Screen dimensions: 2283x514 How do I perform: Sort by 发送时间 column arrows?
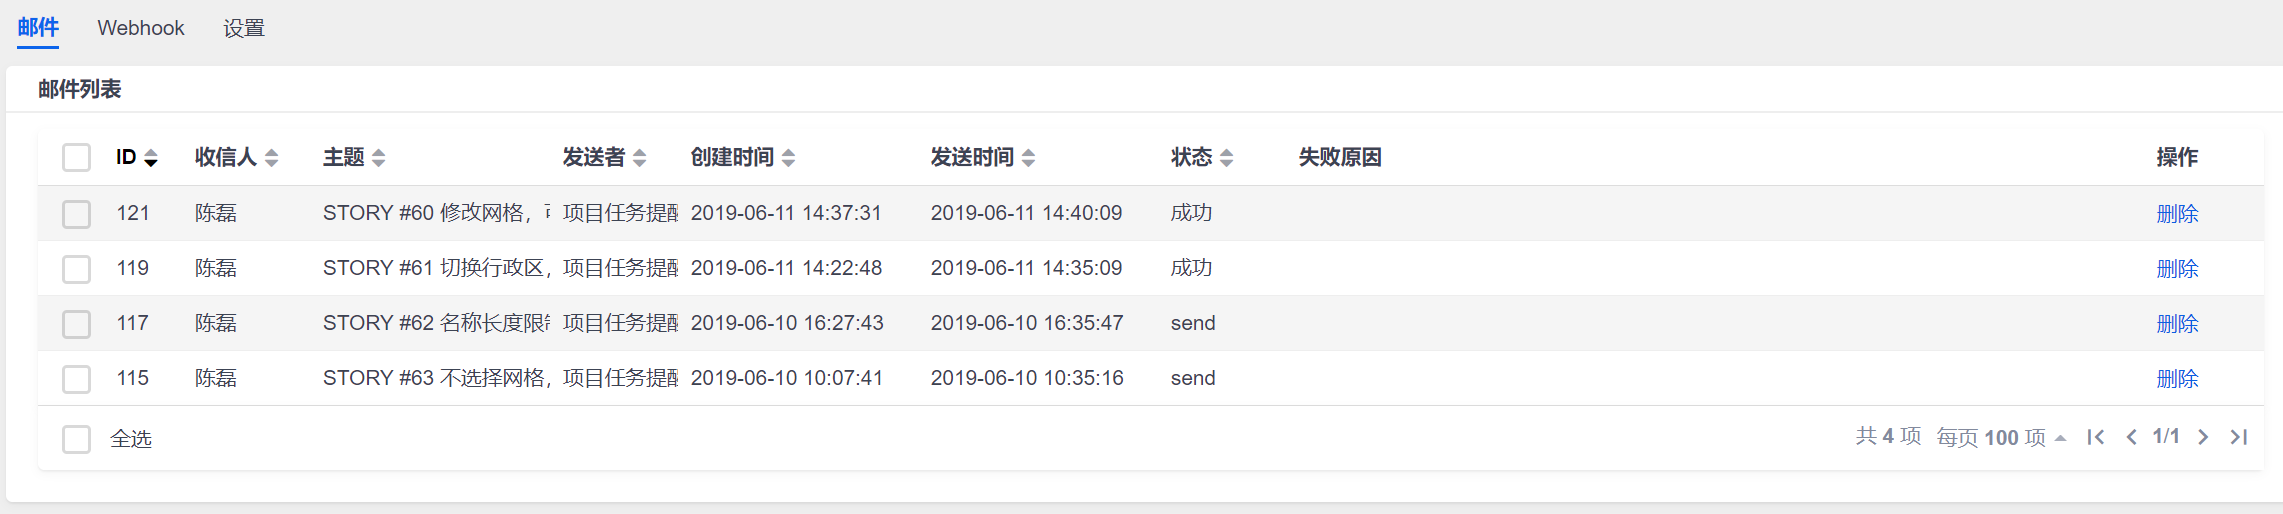point(1028,158)
